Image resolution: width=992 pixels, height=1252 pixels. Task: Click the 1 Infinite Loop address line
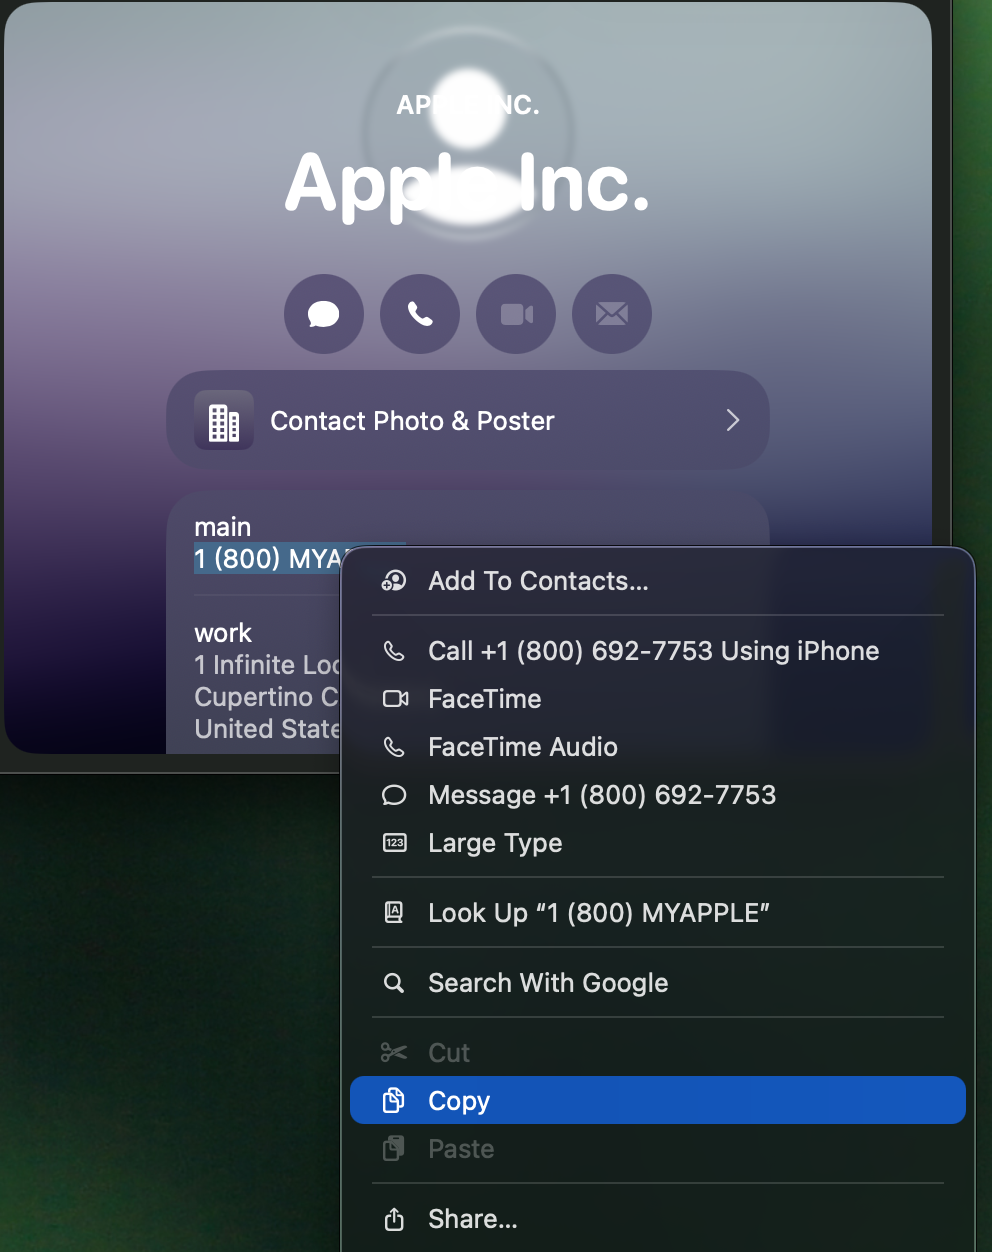268,665
